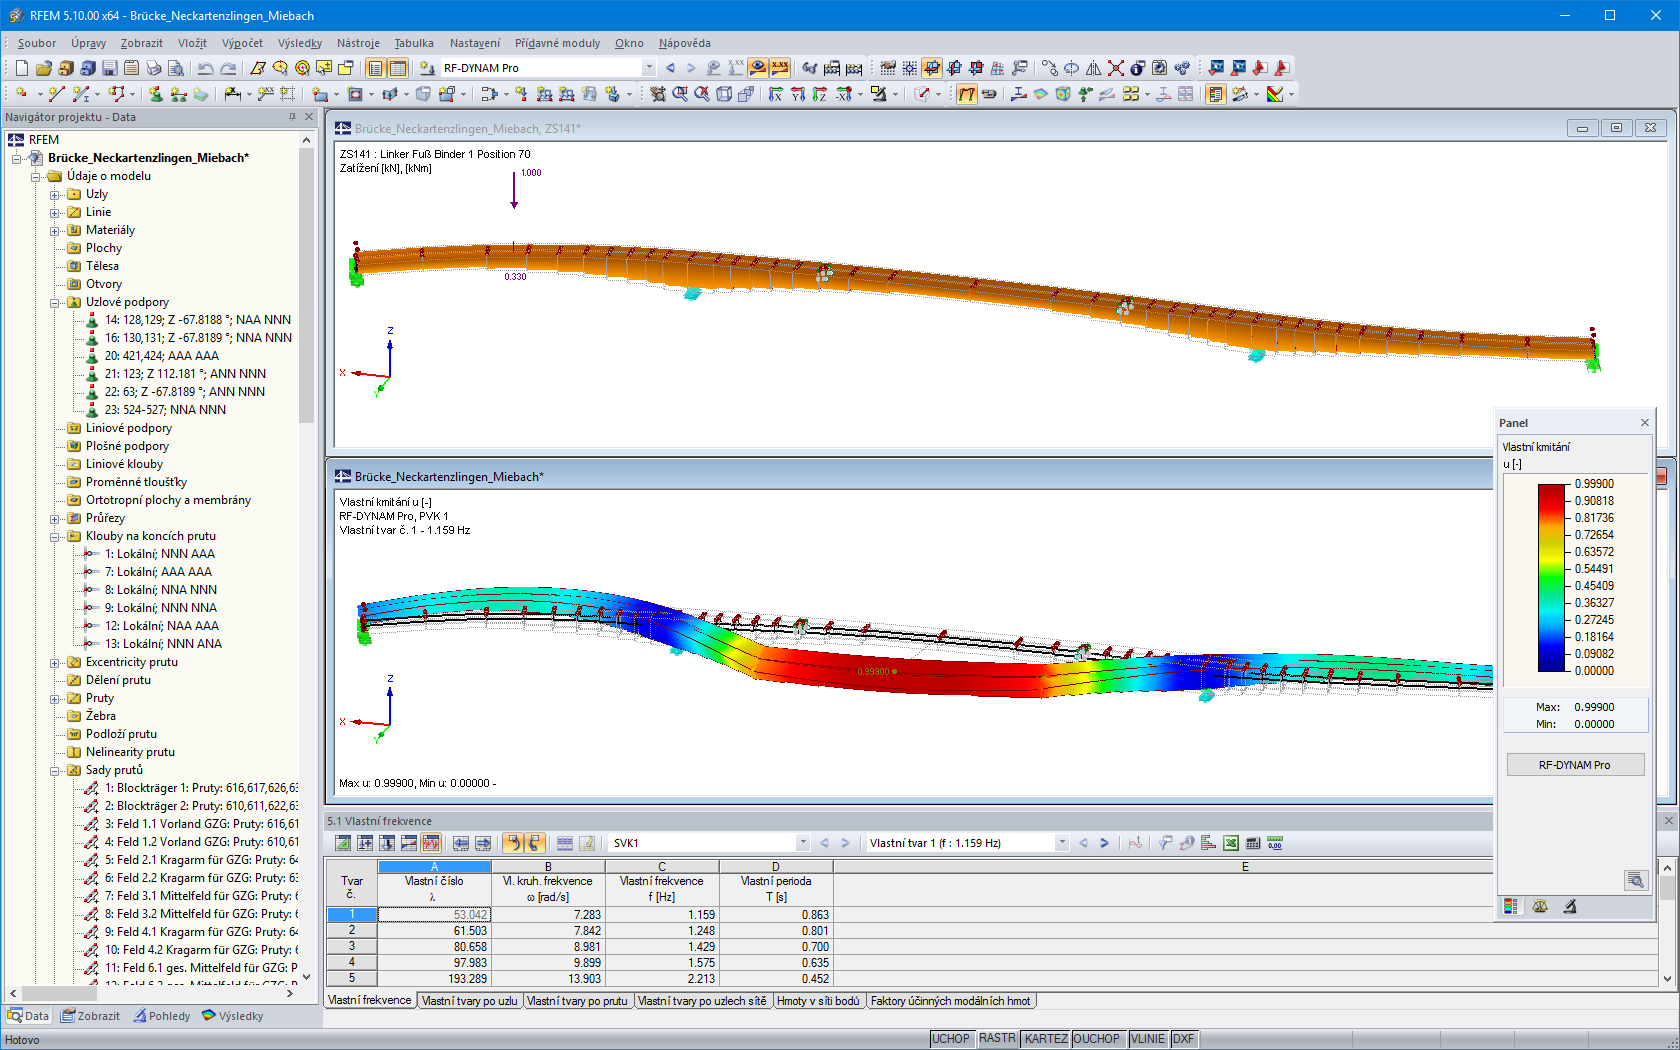The width and height of the screenshot is (1680, 1050).
Task: Expand the Materiály tree node
Action: (x=55, y=230)
